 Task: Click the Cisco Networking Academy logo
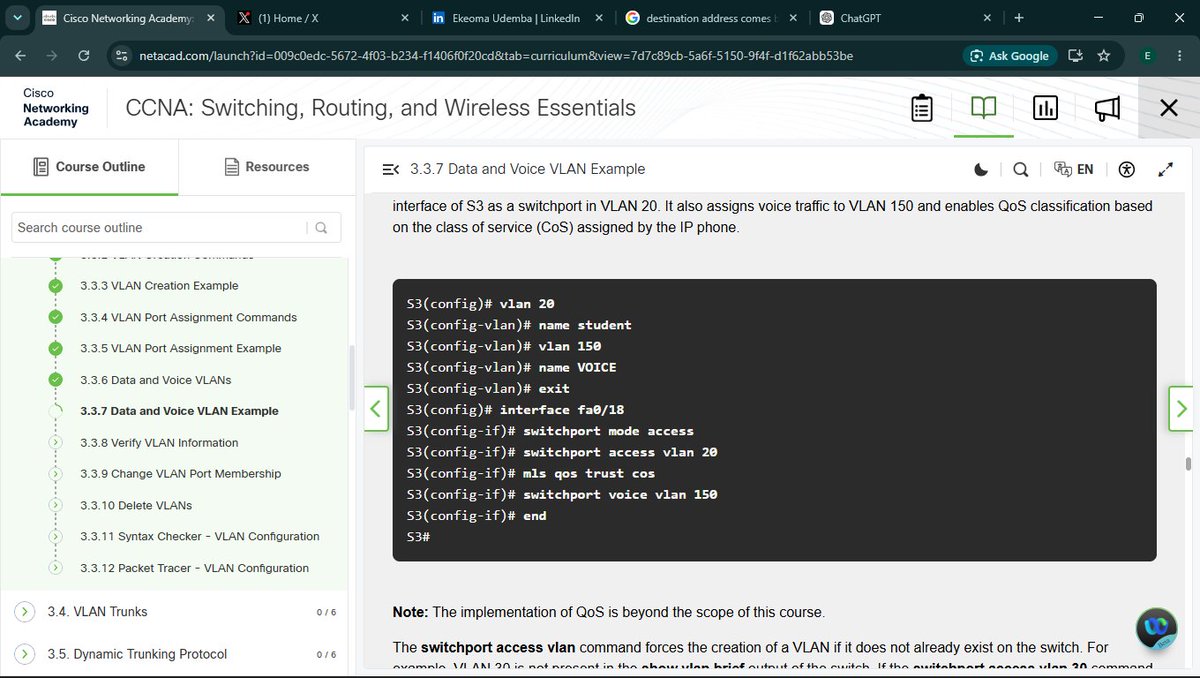[56, 107]
